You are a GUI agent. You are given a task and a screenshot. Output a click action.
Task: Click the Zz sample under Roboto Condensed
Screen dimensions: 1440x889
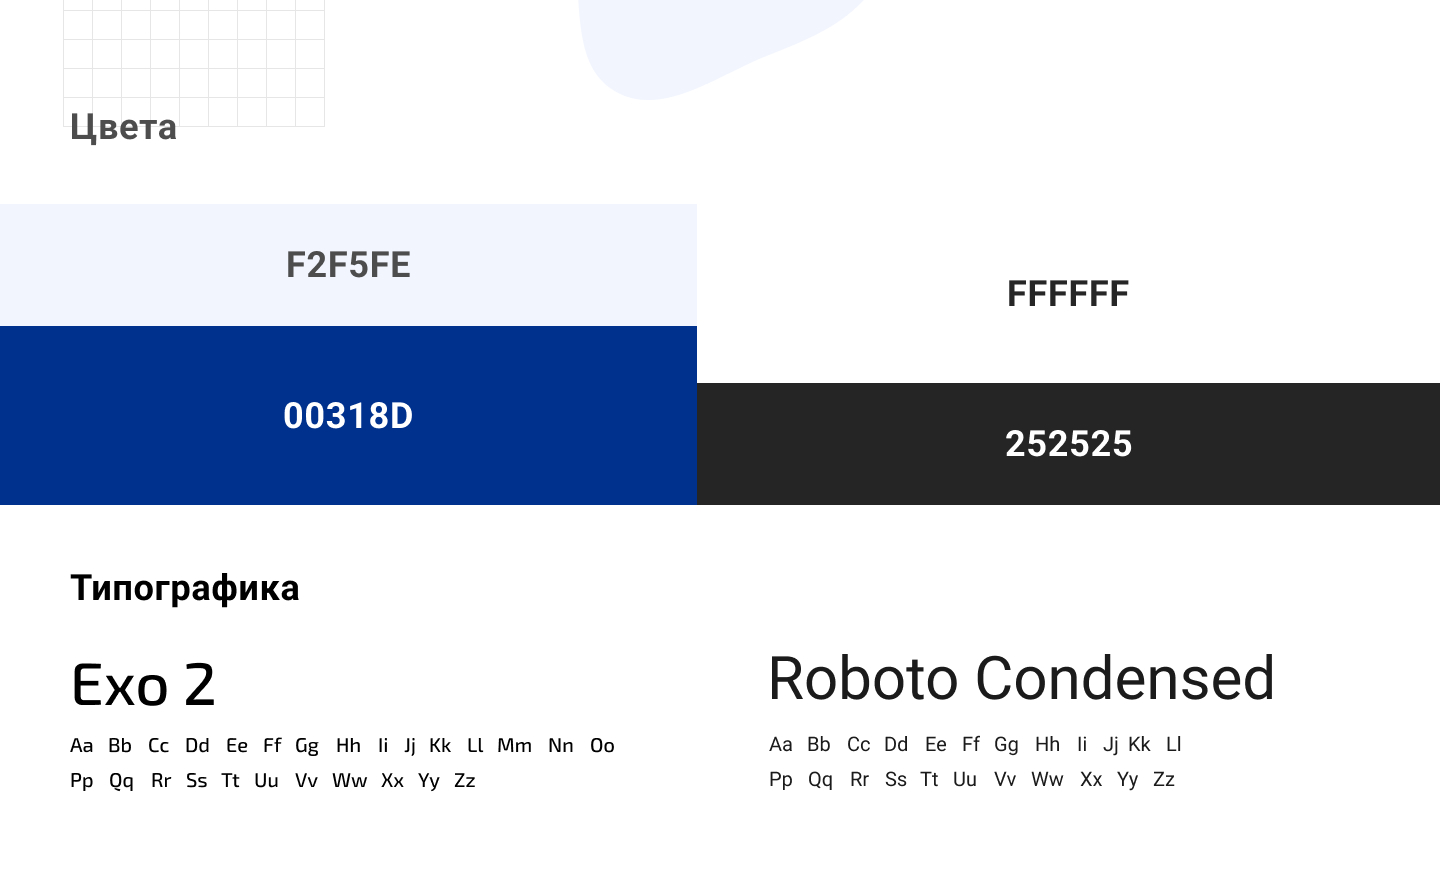[1164, 779]
